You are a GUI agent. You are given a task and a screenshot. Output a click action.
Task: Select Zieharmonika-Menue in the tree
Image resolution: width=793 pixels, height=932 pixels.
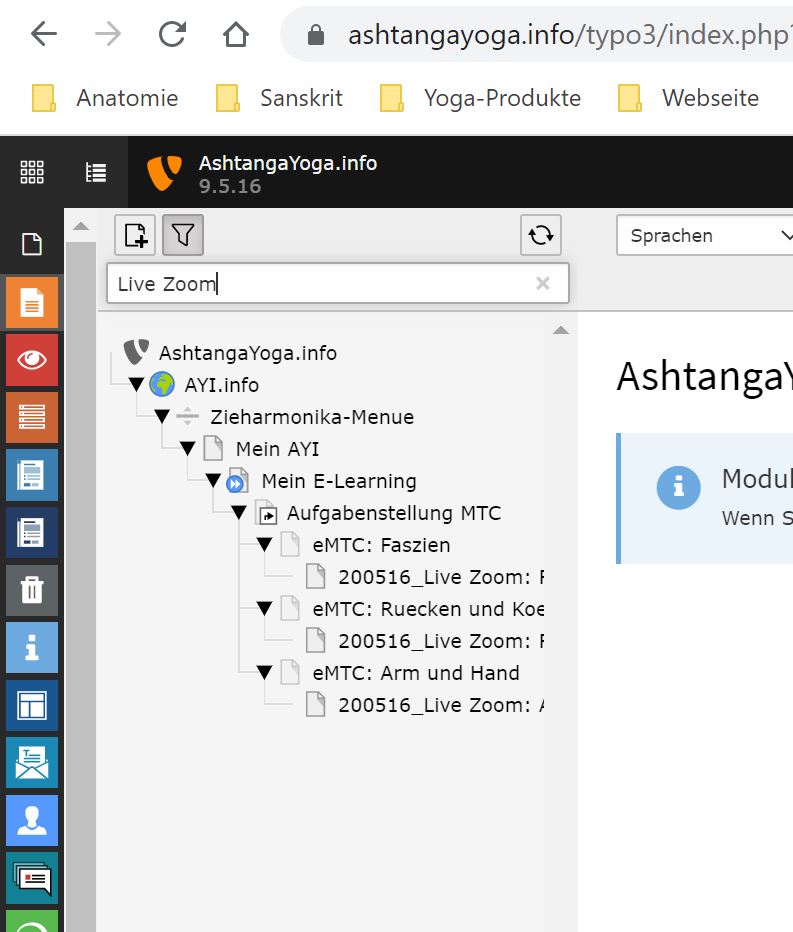tap(312, 417)
